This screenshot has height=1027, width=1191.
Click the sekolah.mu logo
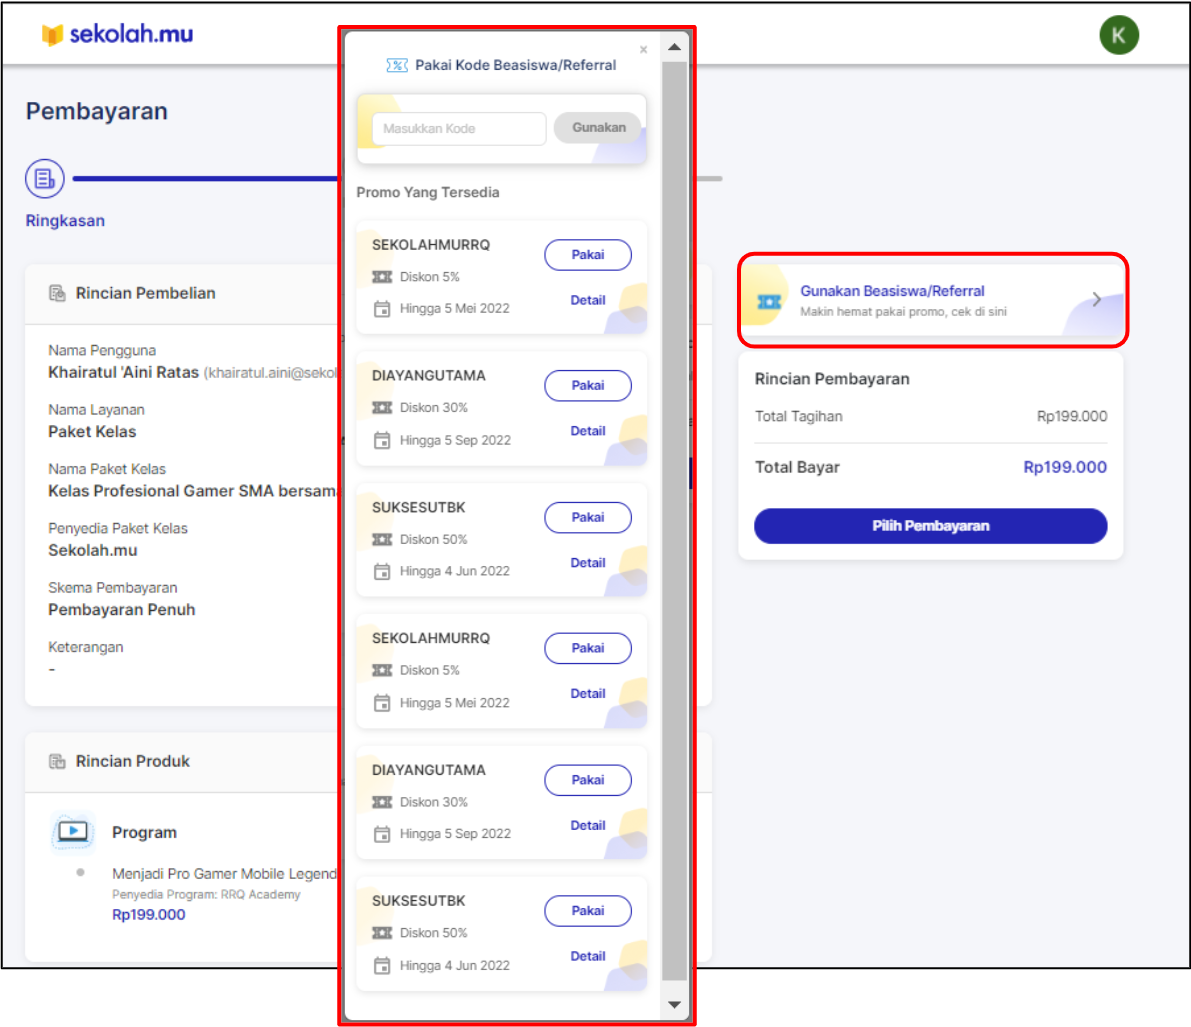click(116, 34)
